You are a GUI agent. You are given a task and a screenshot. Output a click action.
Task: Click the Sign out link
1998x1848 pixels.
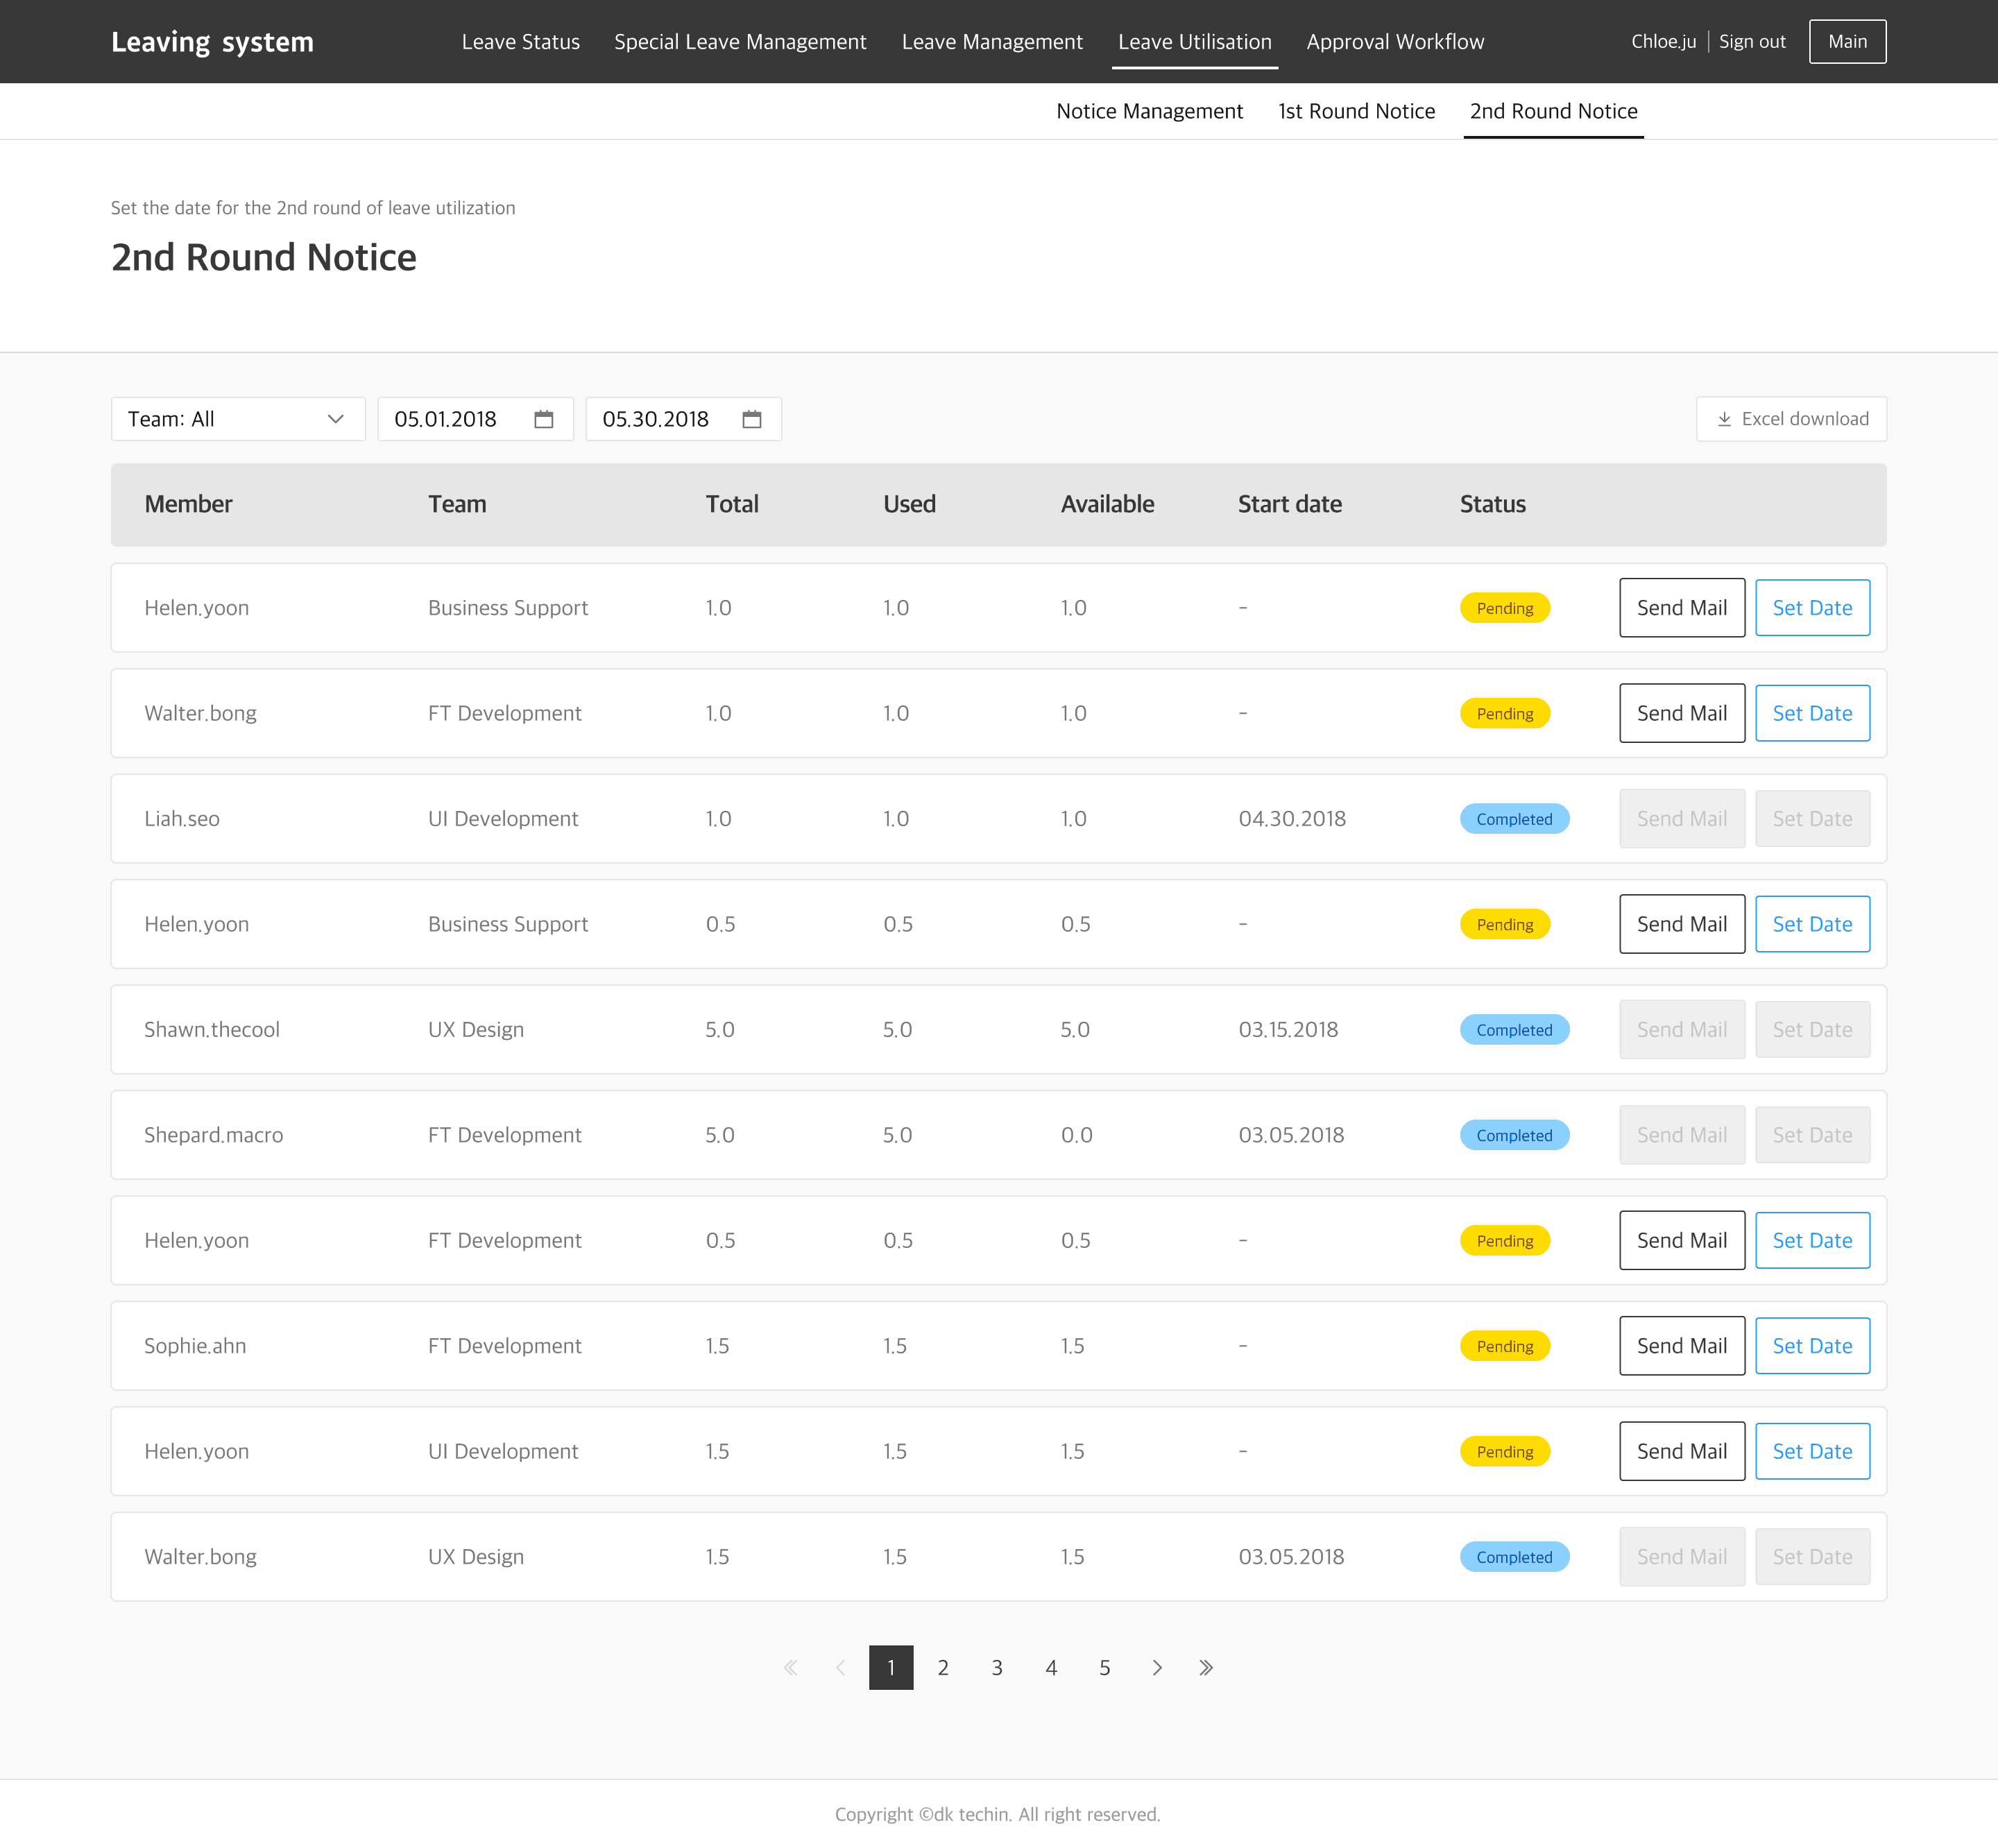pos(1751,42)
